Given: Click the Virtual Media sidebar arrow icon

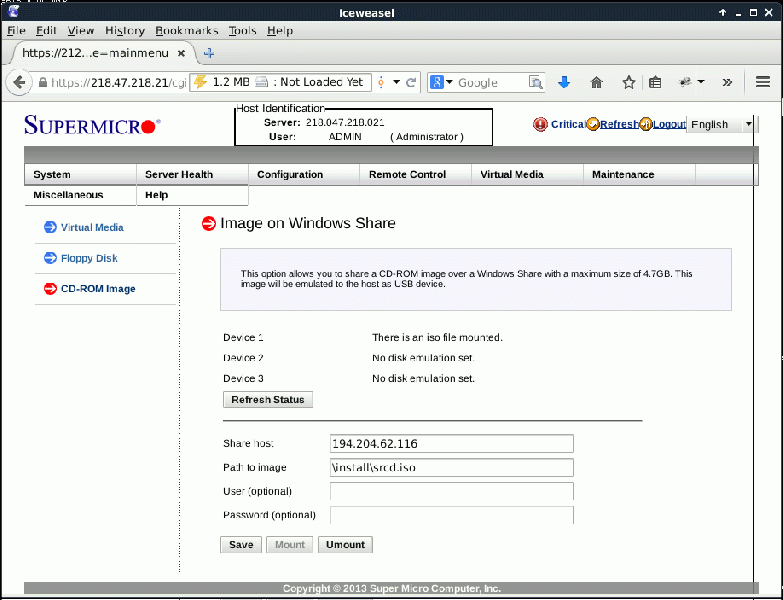Looking at the screenshot, I should point(50,228).
